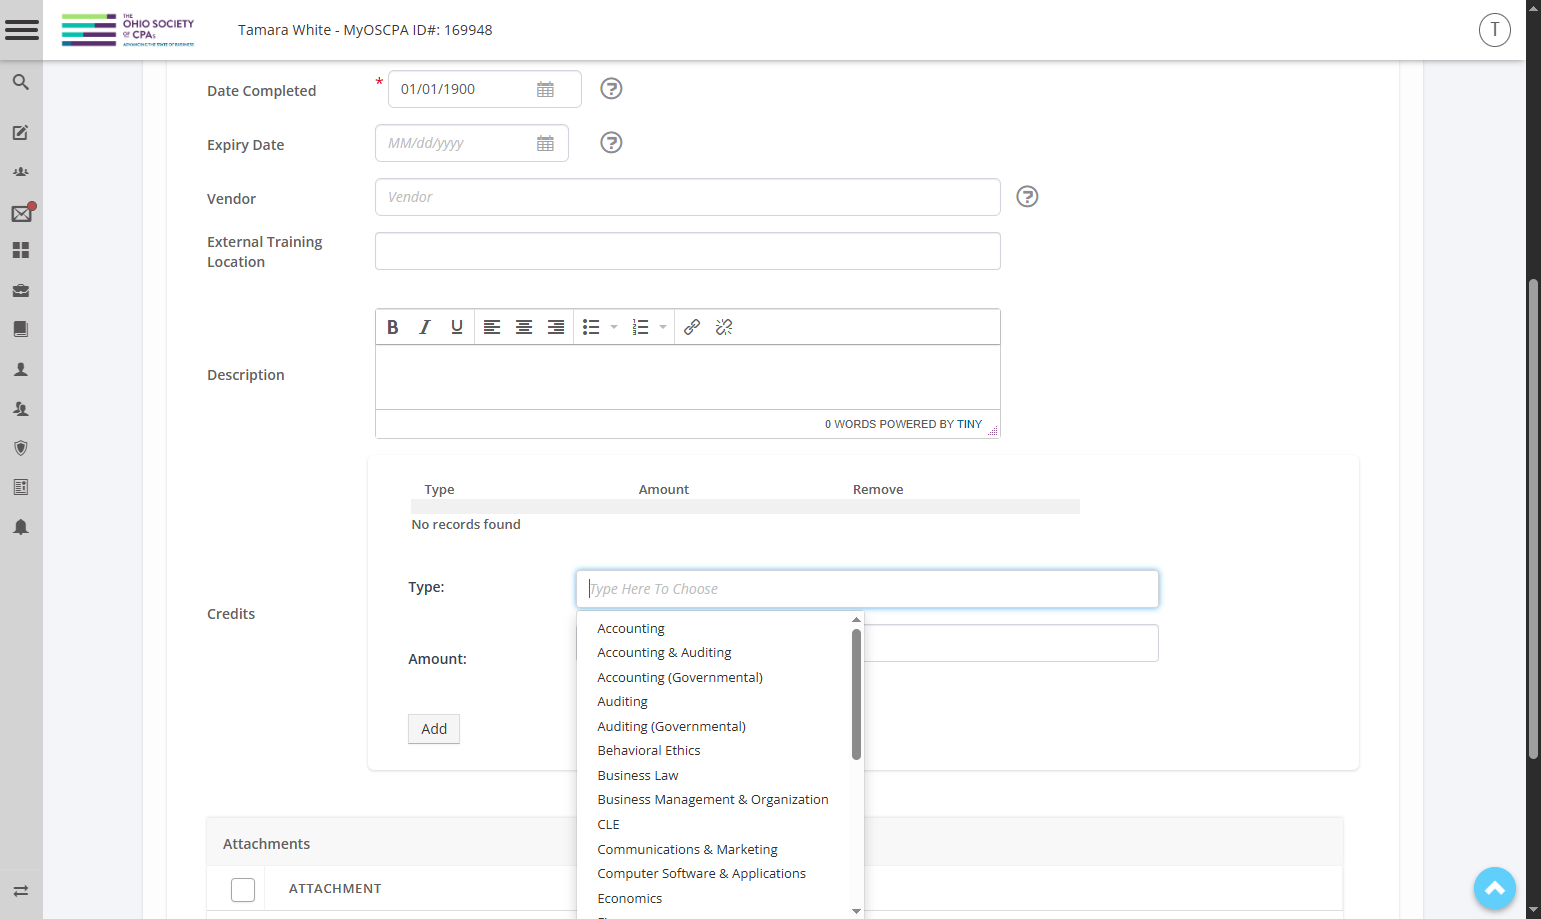Image resolution: width=1541 pixels, height=919 pixels.
Task: Click the search icon in sidebar
Action: pos(20,82)
